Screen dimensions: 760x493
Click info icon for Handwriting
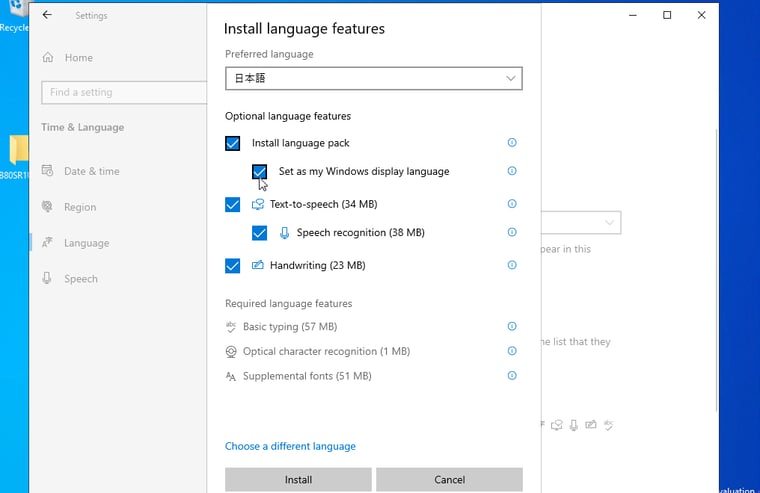[512, 265]
